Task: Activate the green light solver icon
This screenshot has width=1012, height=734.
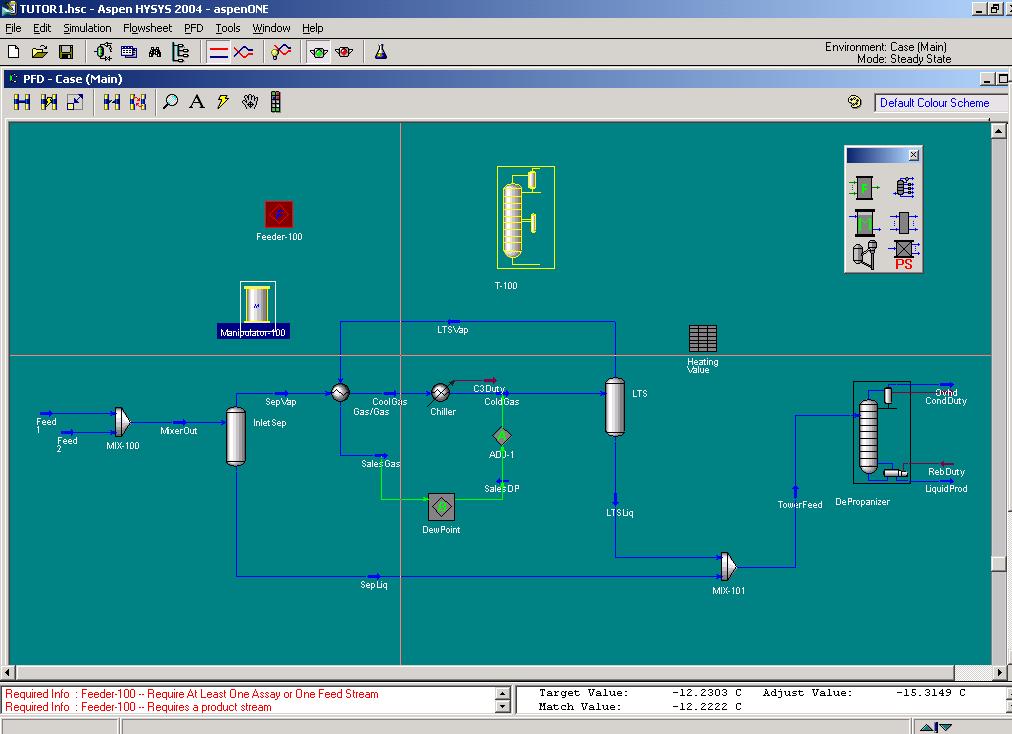Action: point(318,52)
